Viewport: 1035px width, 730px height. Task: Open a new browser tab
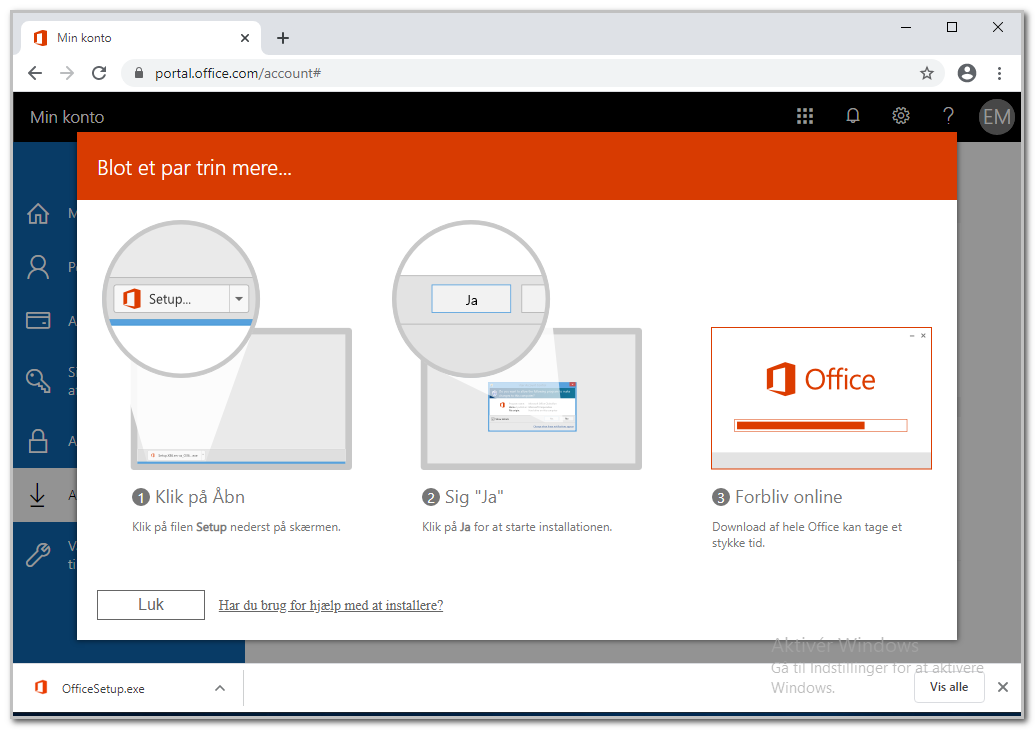point(283,38)
